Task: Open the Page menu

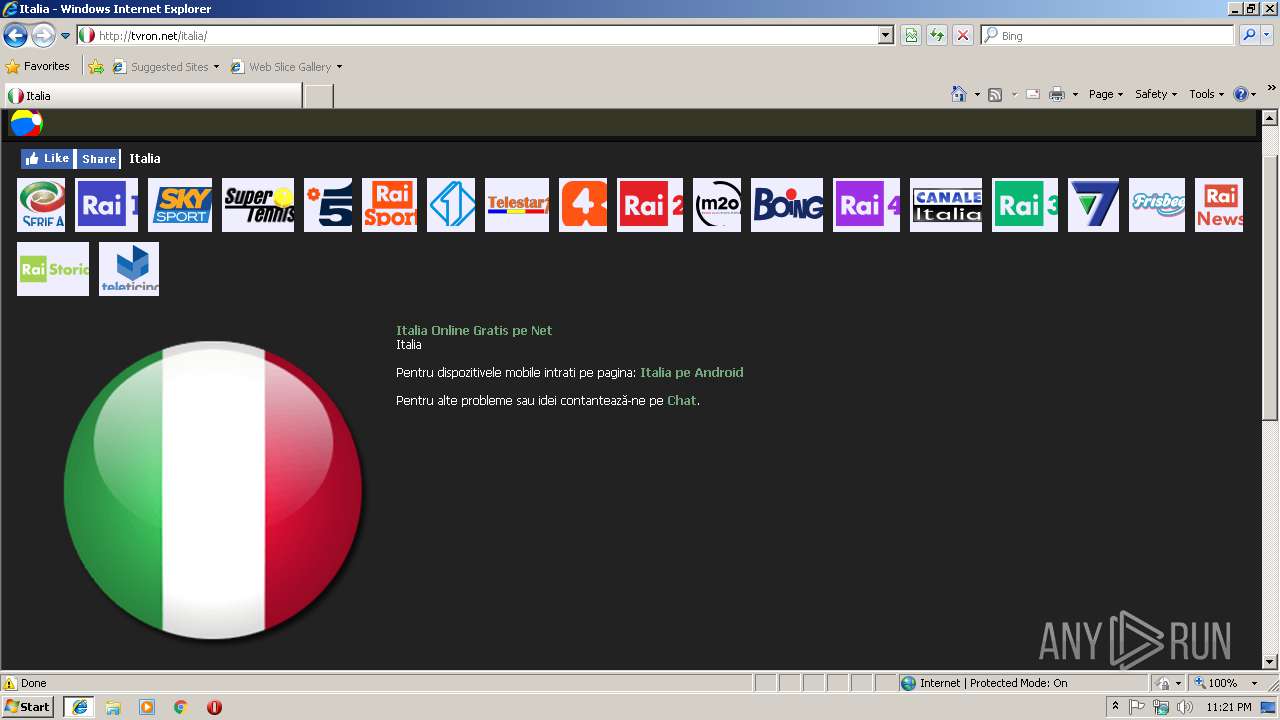Action: 1106,94
